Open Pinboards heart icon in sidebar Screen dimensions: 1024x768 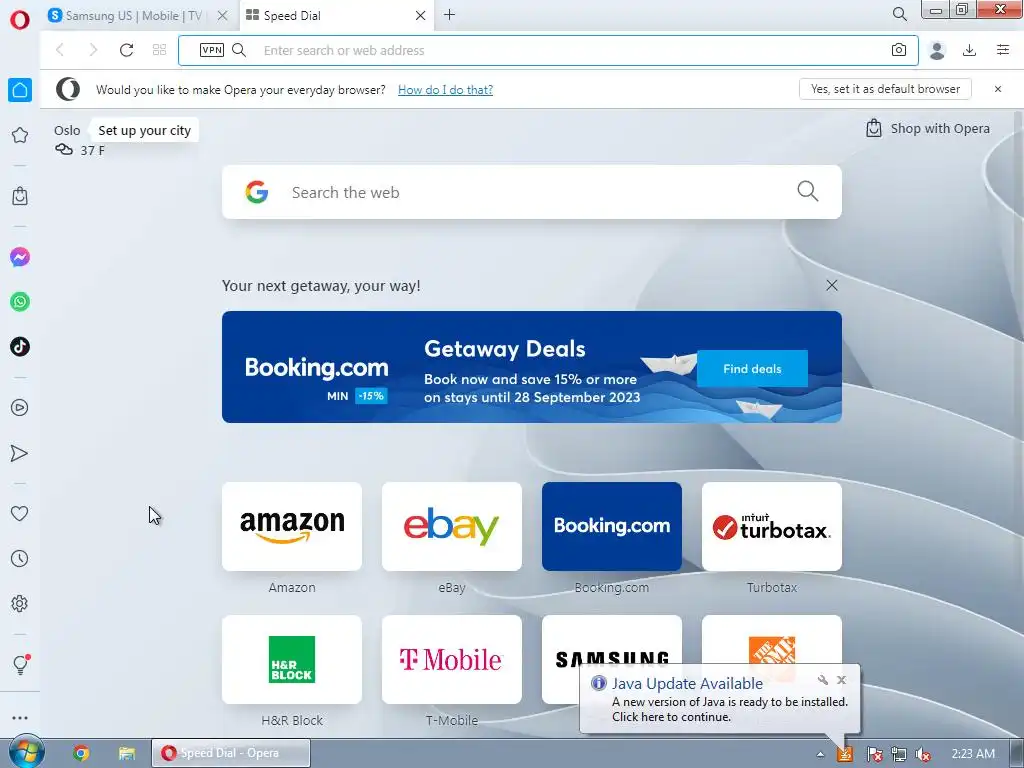click(x=20, y=513)
